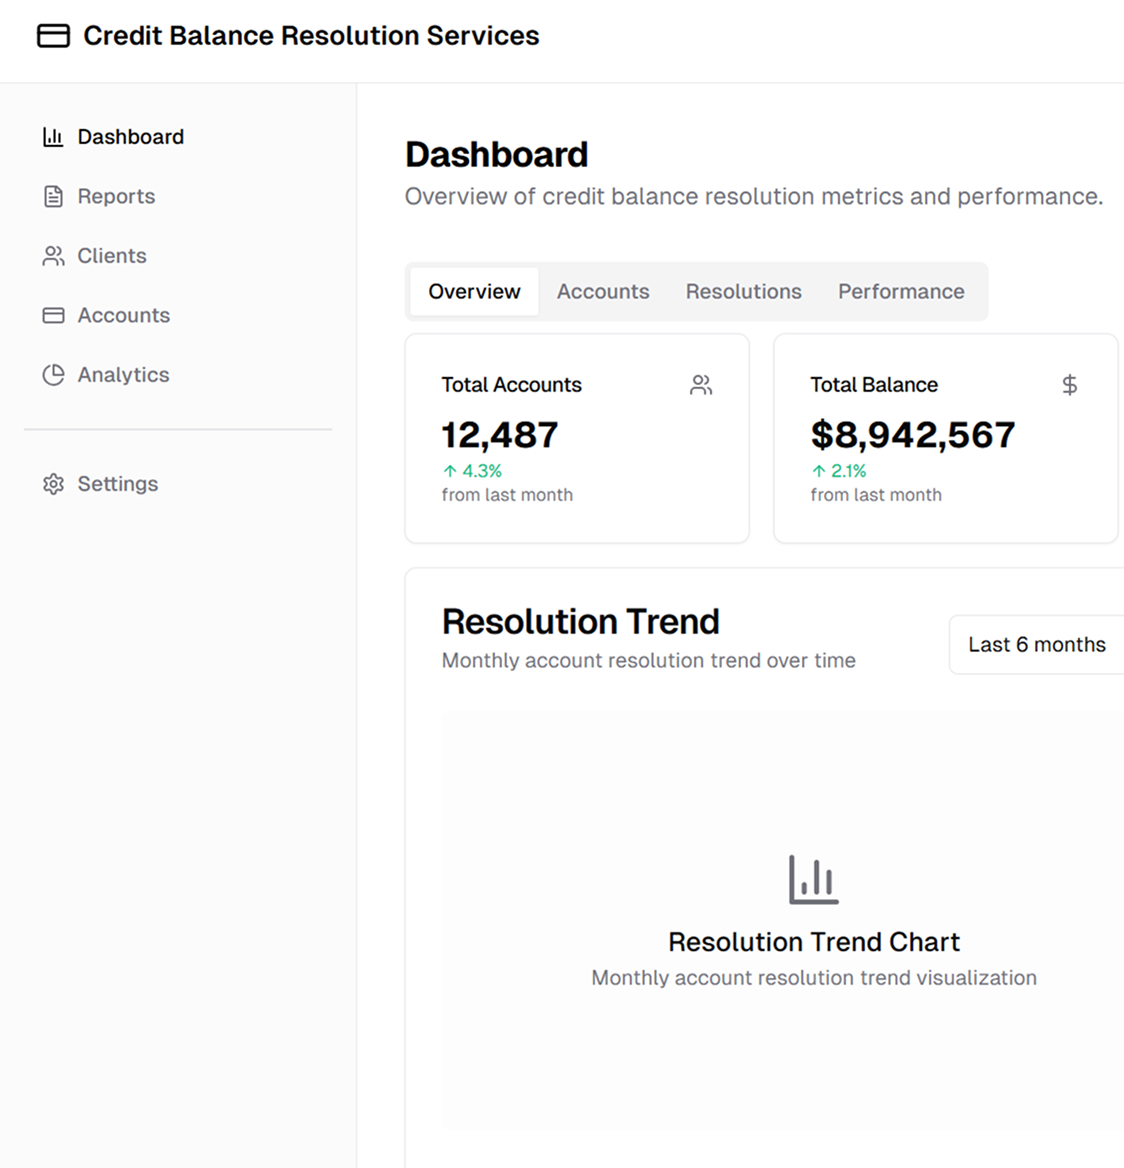Click the Total Accounts value 12,487
Screen dimensions: 1124x1168
point(500,435)
